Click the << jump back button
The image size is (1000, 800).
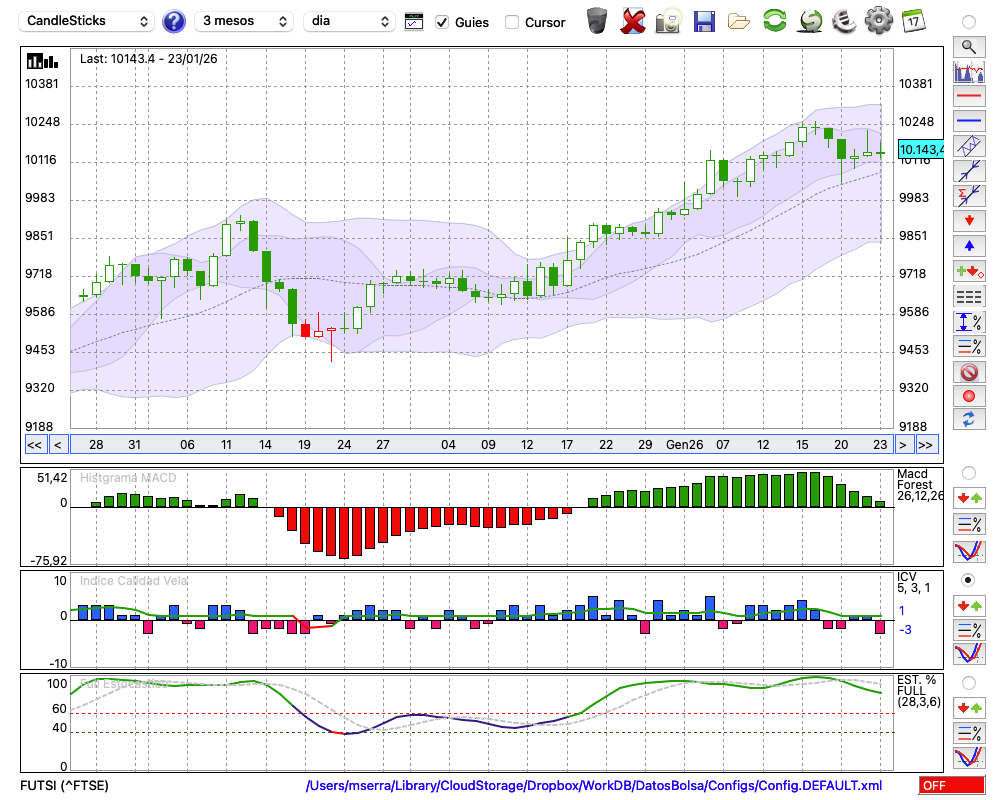click(34, 445)
